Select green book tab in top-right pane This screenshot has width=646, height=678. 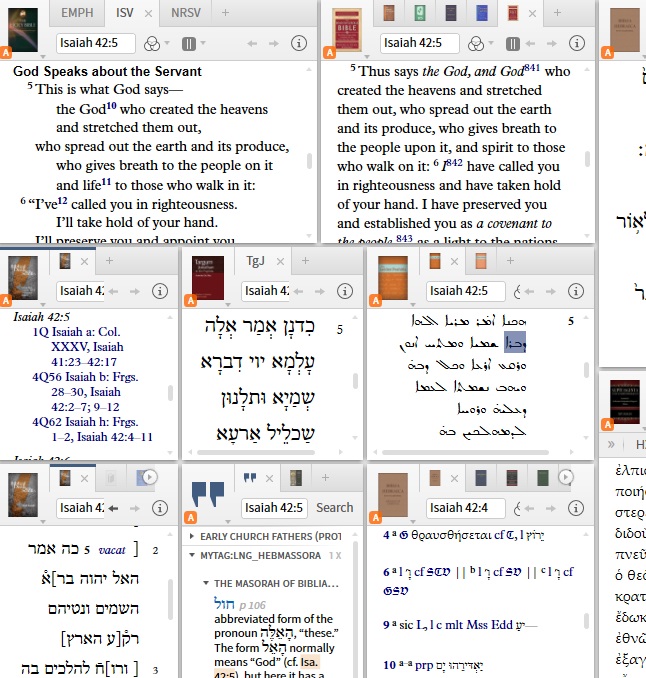(x=419, y=13)
